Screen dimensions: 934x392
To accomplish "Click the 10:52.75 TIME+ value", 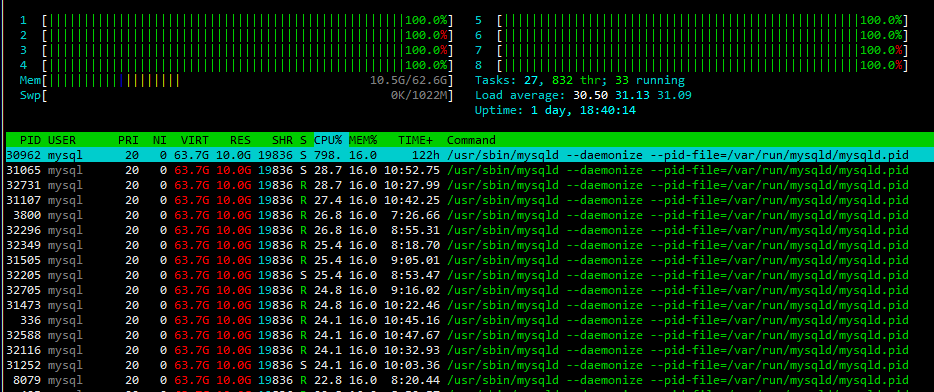I will tap(412, 170).
